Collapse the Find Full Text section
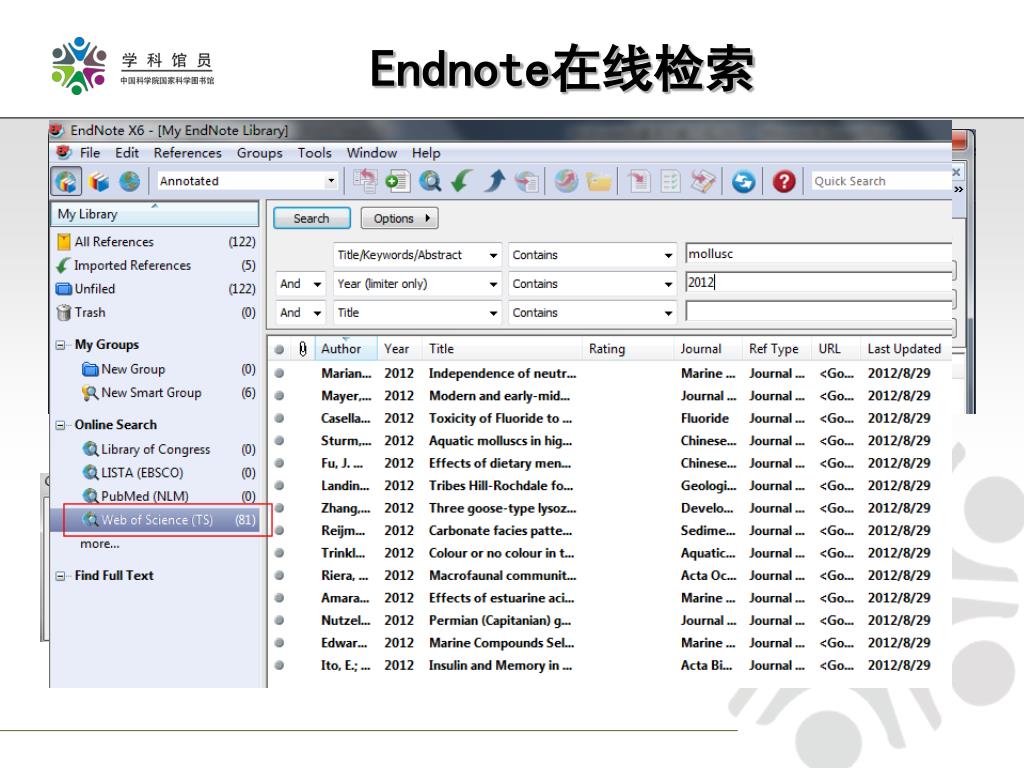Viewport: 1024px width, 768px height. pos(61,576)
